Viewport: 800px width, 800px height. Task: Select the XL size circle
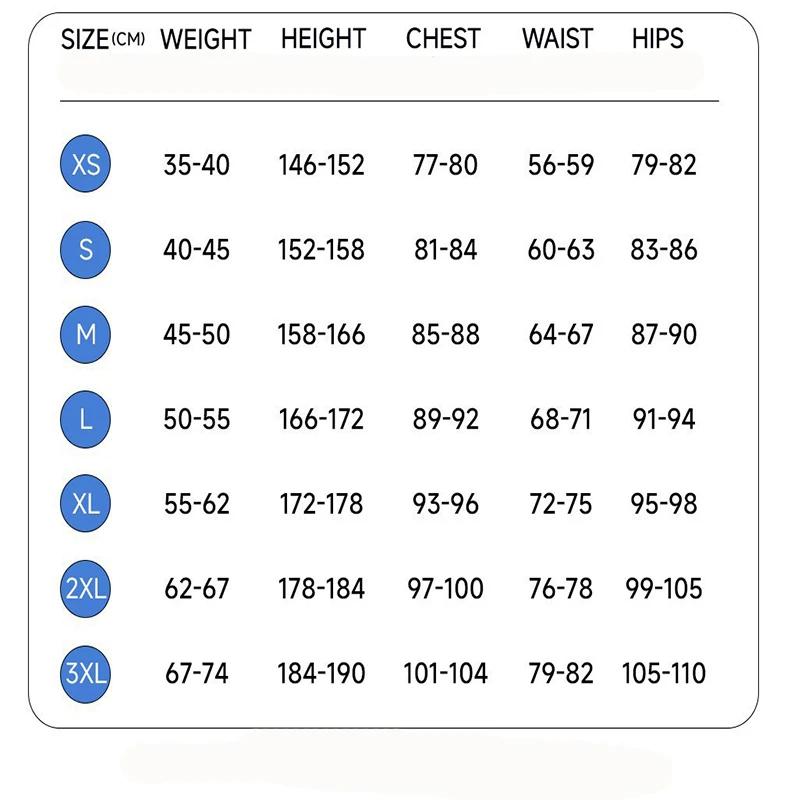pos(86,504)
